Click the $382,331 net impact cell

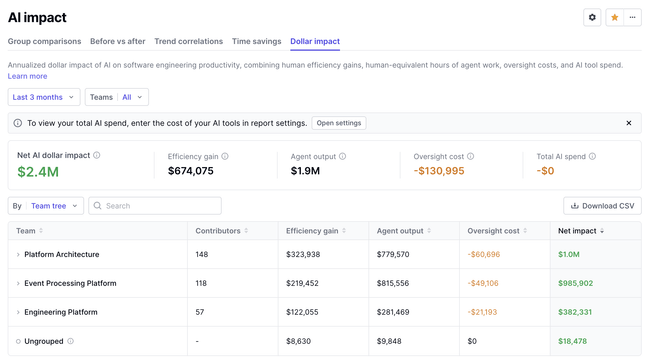coord(575,312)
